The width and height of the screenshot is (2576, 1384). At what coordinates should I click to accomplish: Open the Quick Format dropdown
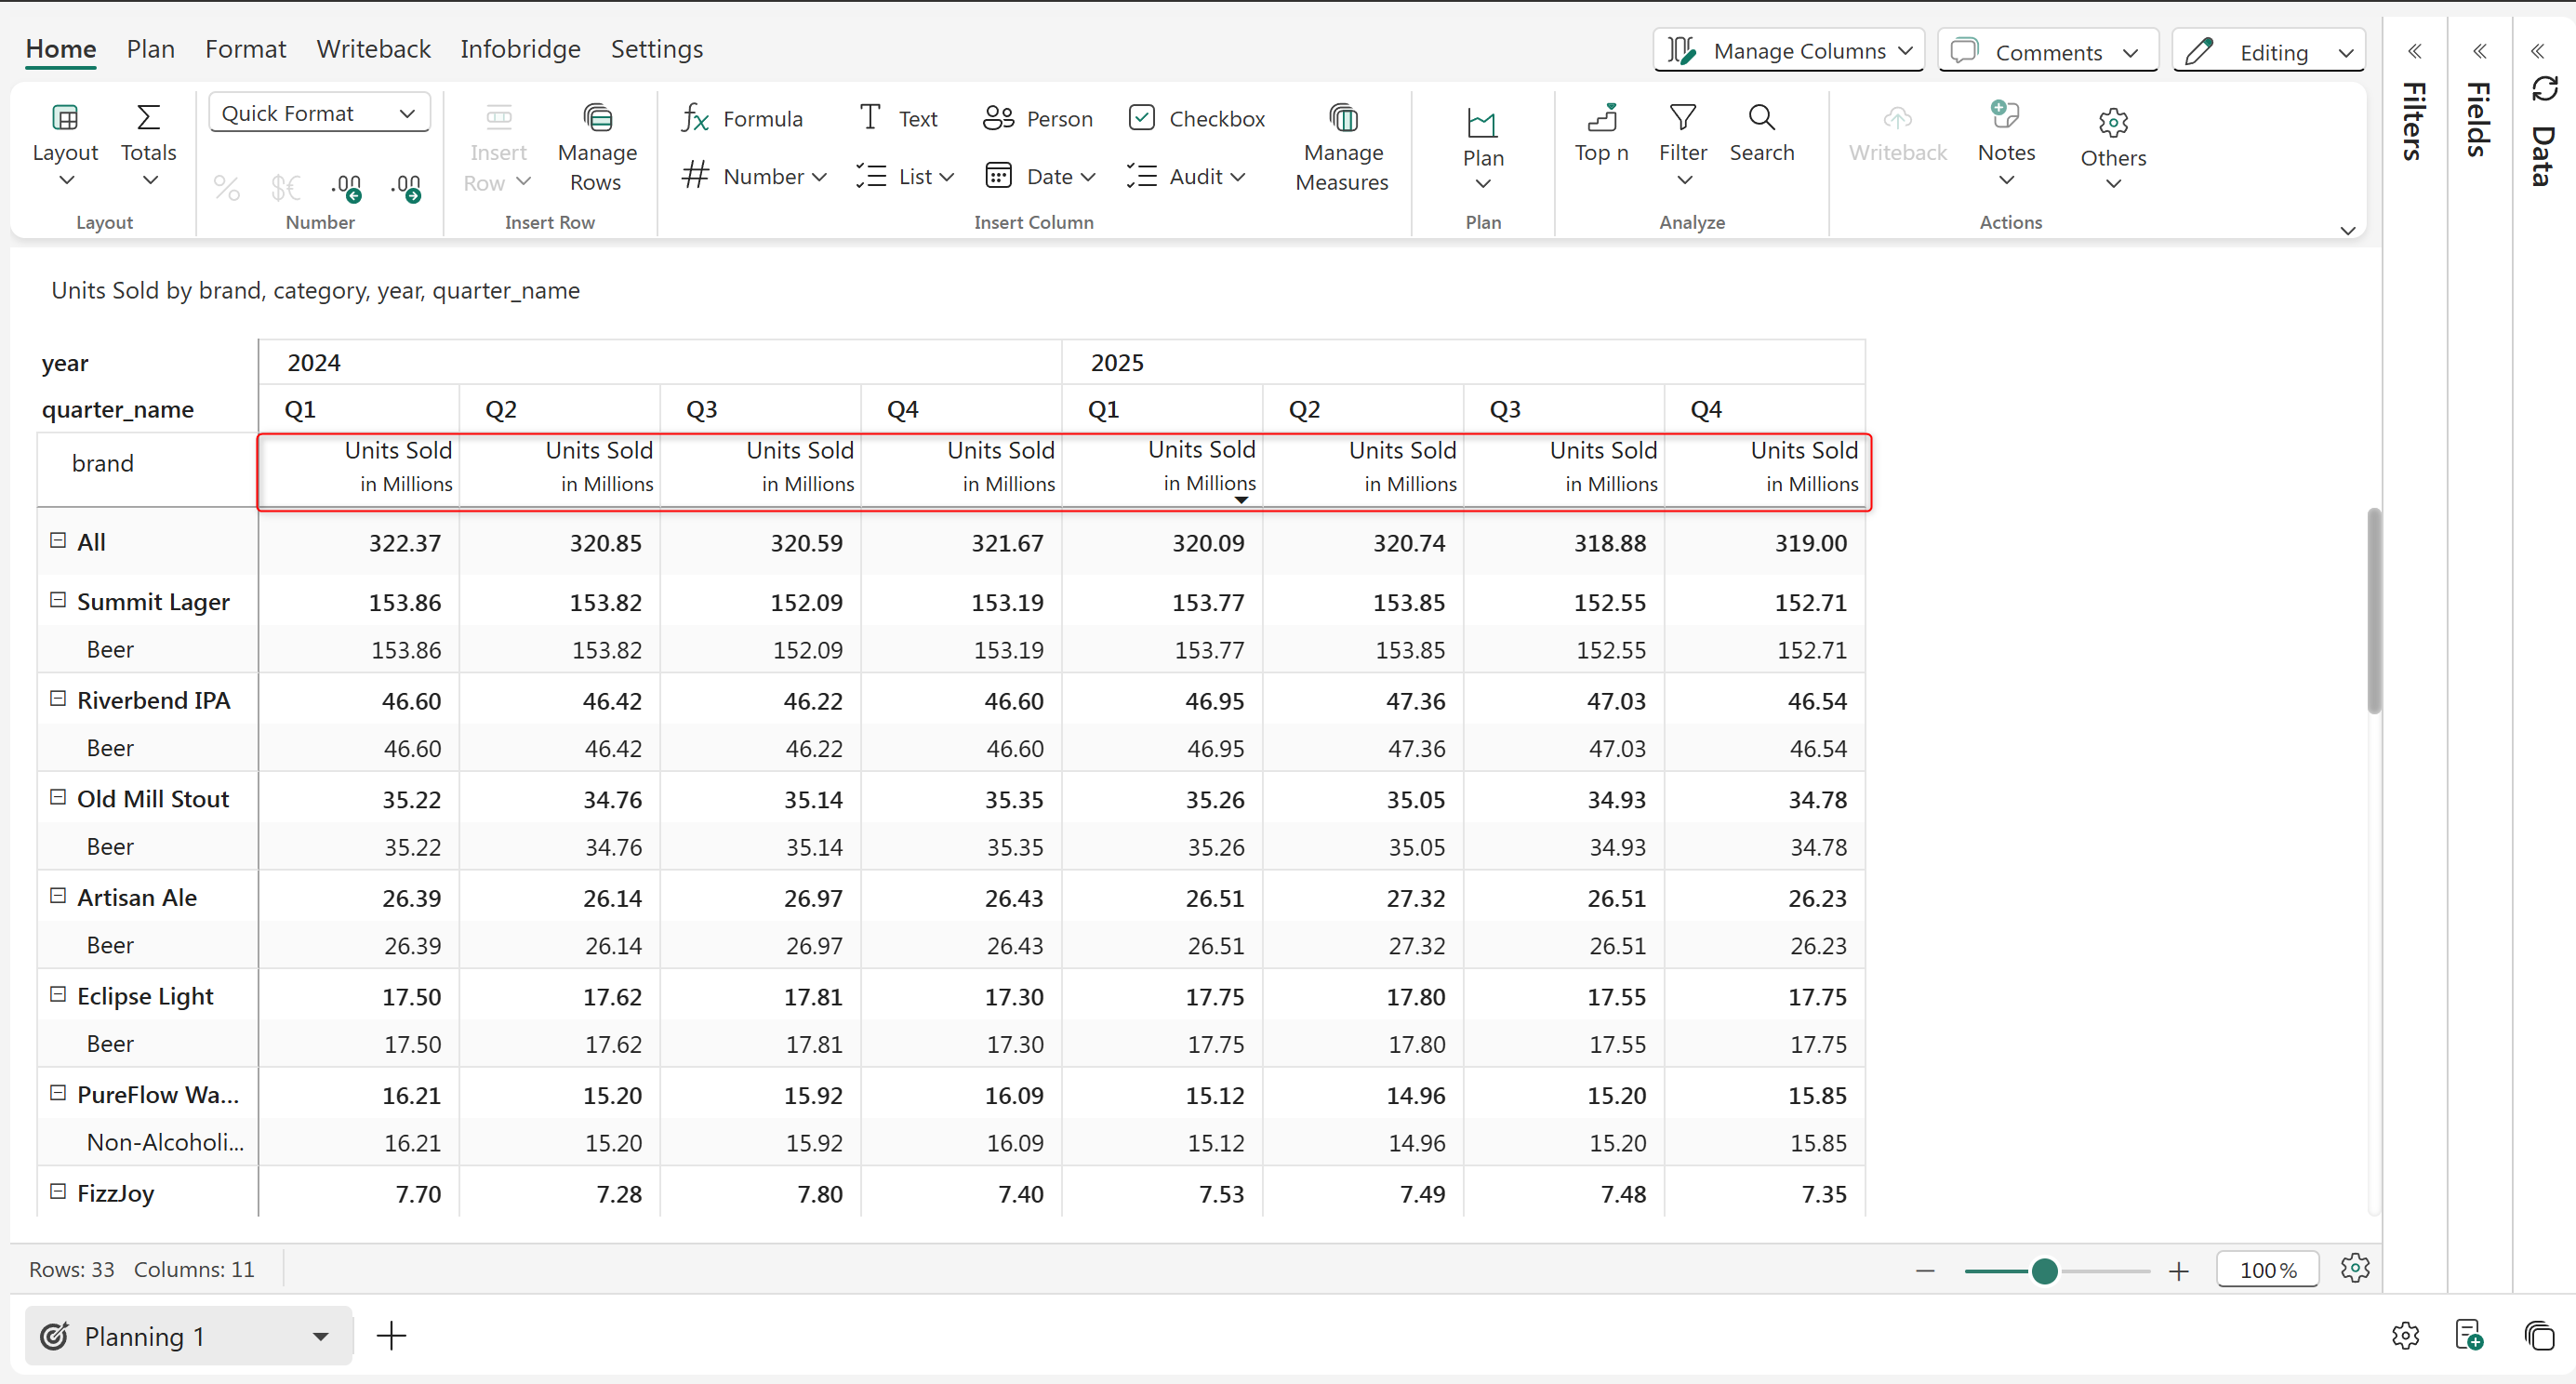click(319, 113)
